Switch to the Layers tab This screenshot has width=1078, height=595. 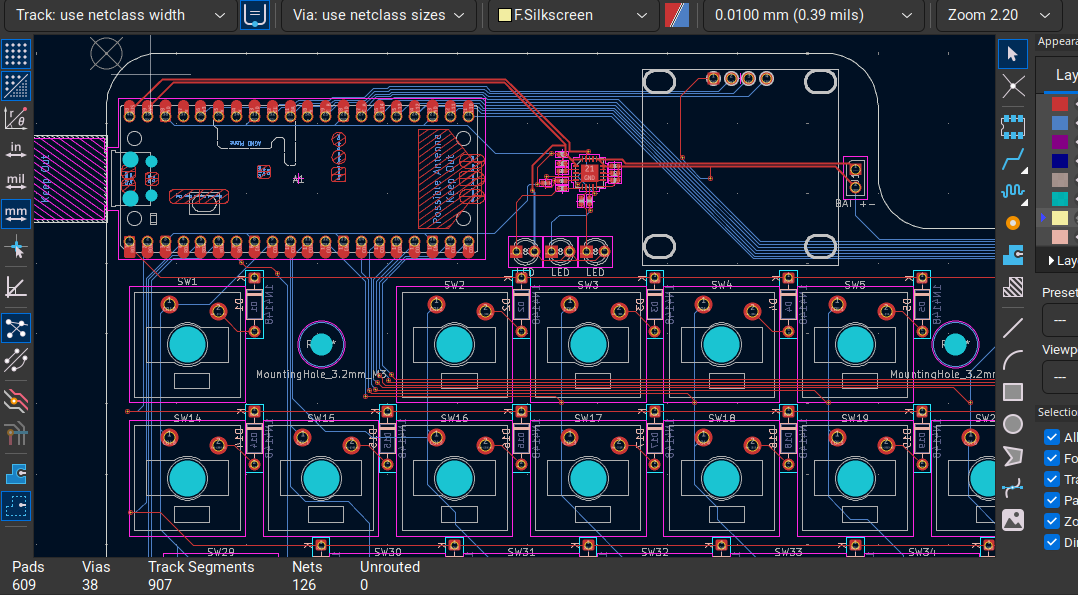click(x=1066, y=75)
